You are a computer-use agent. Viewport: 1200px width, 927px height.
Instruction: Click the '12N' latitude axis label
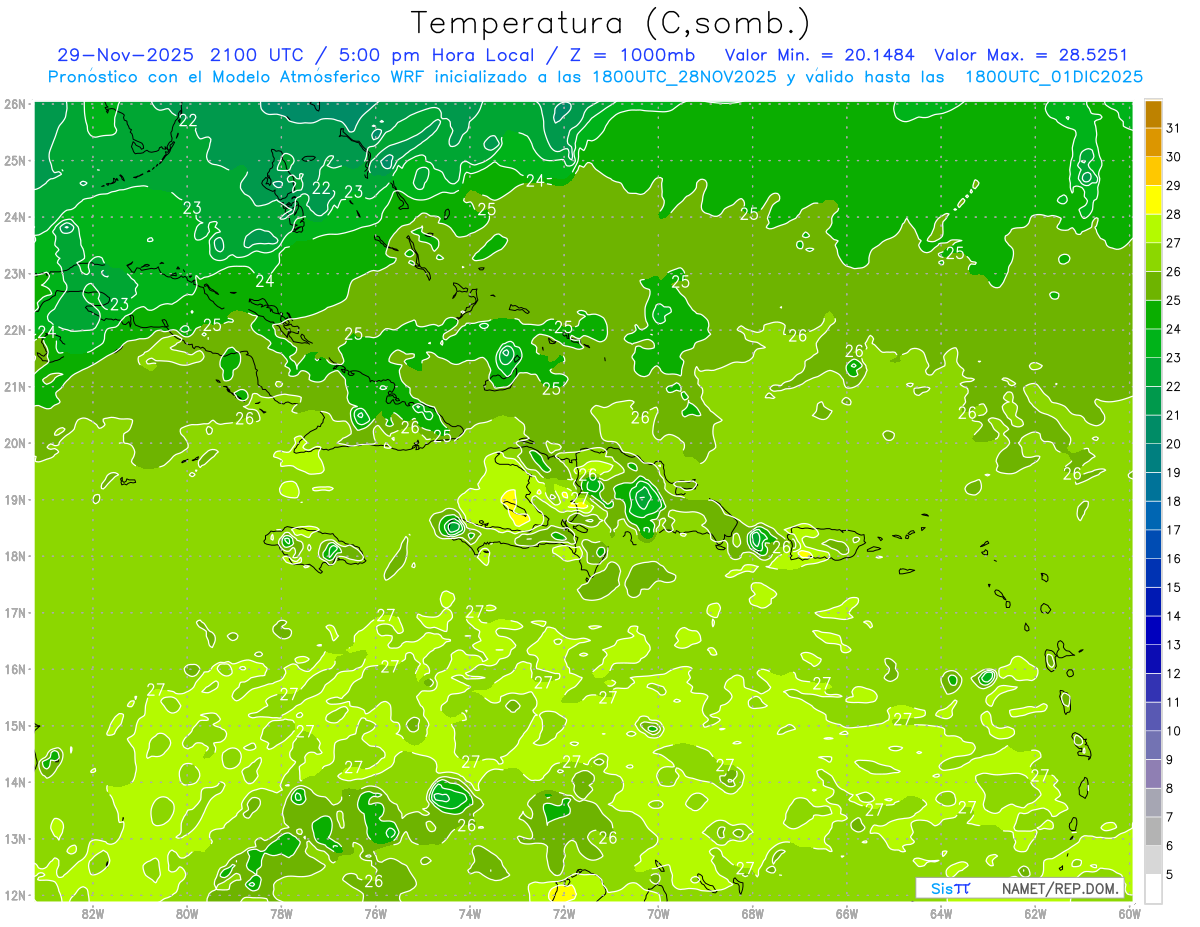pyautogui.click(x=15, y=895)
